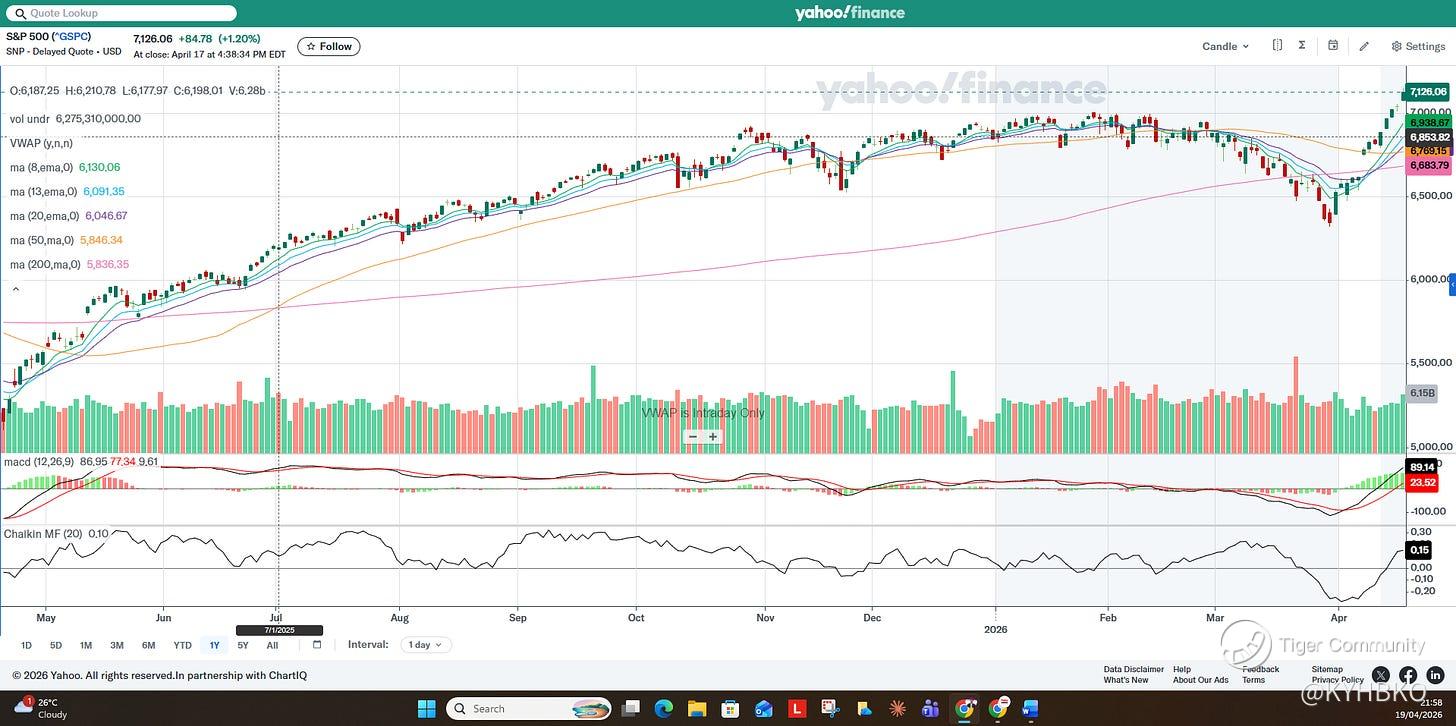Image resolution: width=1456 pixels, height=726 pixels.
Task: Open the weather widget showing 26°C Cloudy
Action: [41, 708]
